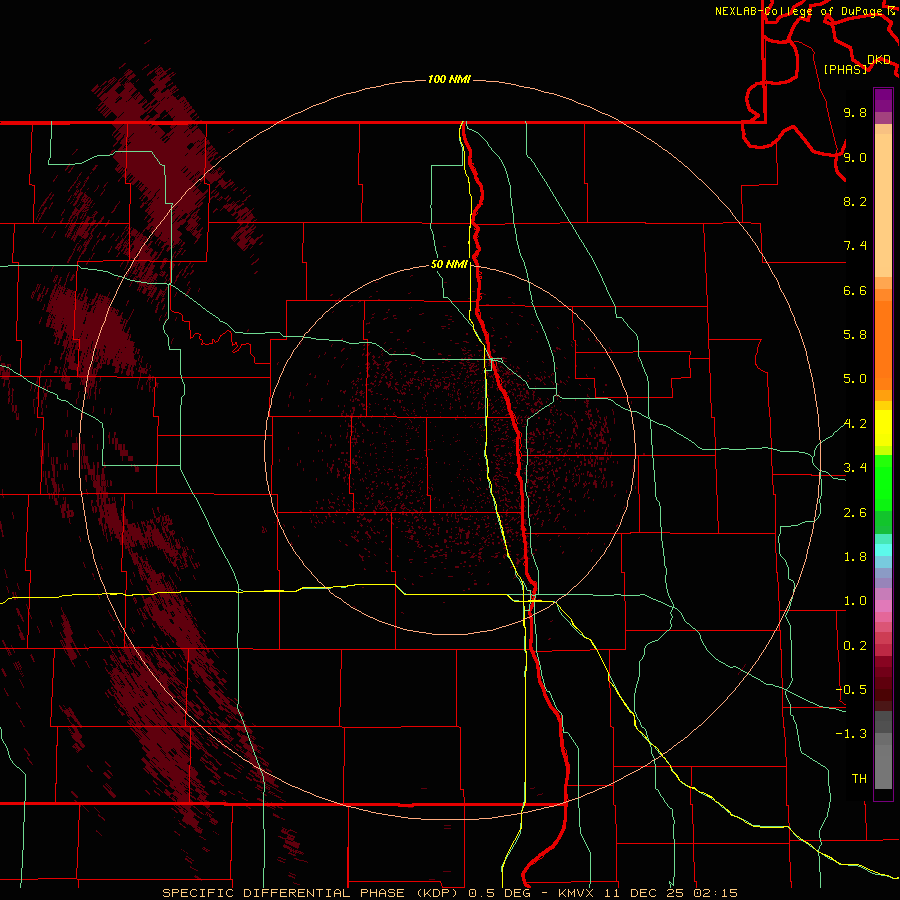Click the 8.2 scale label

pos(855,201)
